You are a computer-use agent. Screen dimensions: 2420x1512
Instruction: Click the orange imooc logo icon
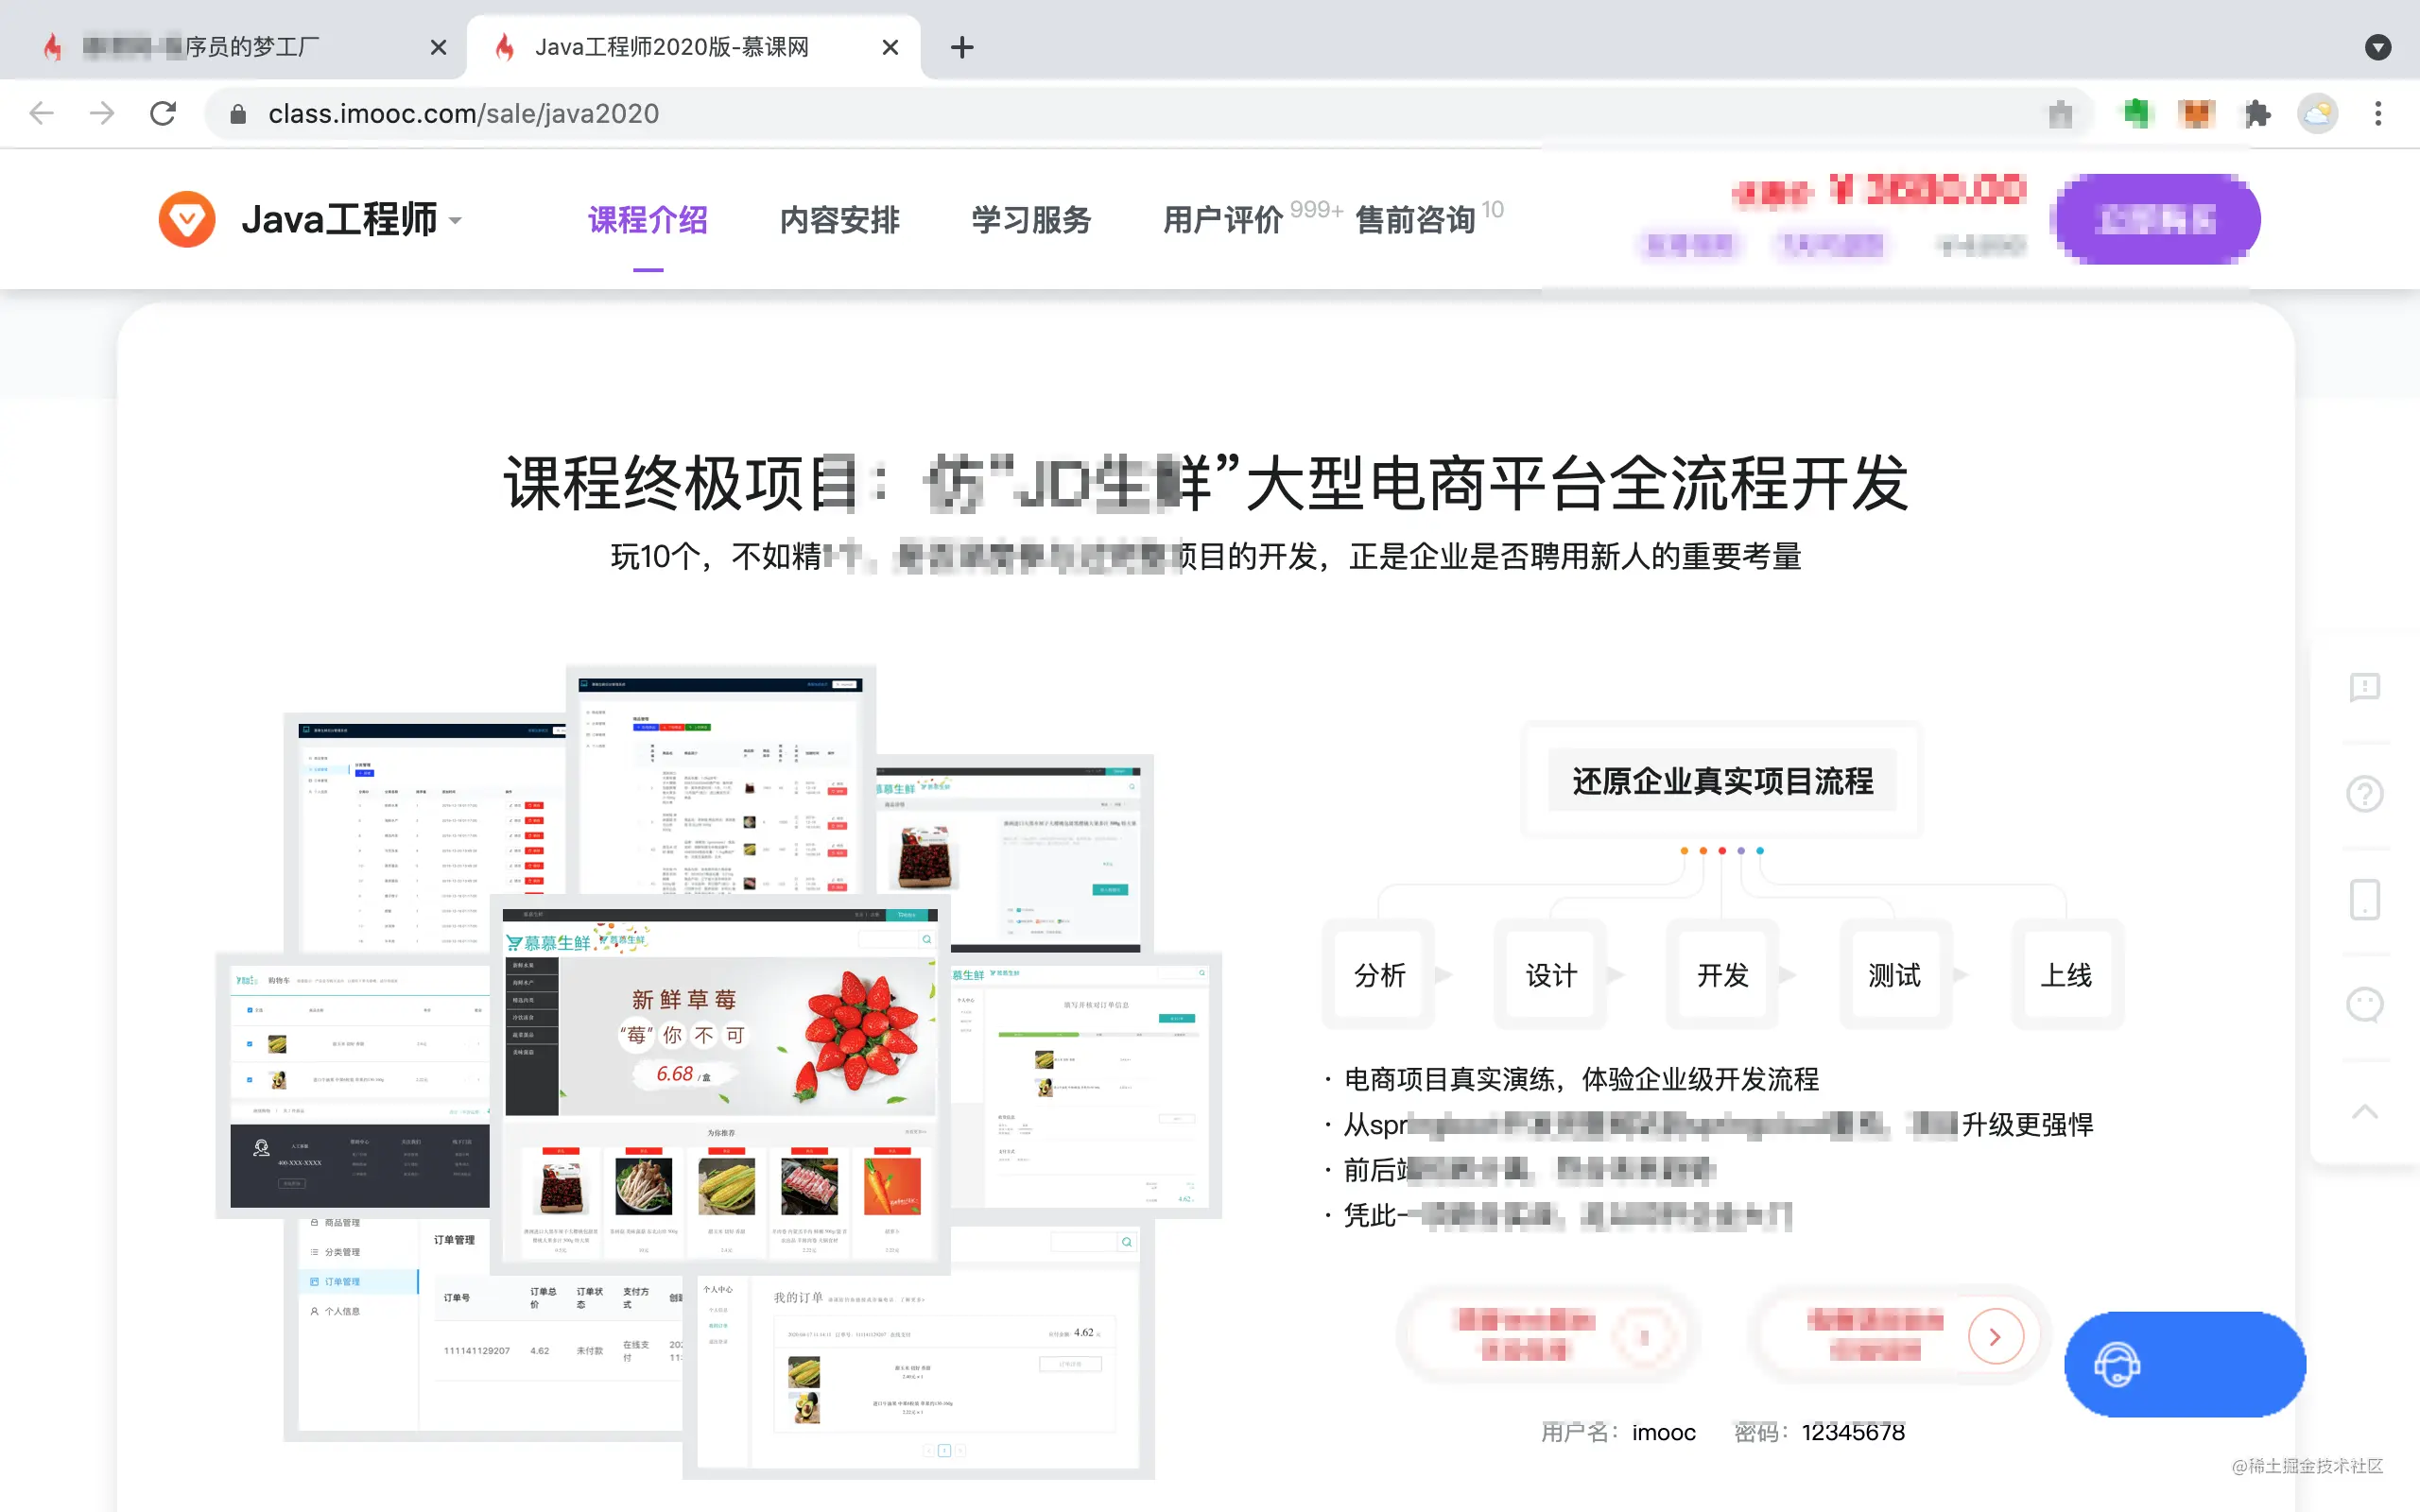(x=187, y=219)
